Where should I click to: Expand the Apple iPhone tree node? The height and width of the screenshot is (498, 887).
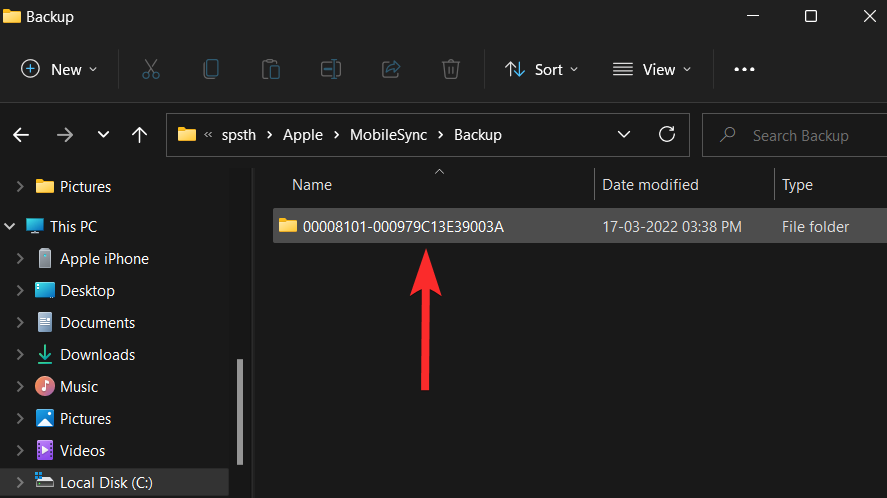coord(20,259)
